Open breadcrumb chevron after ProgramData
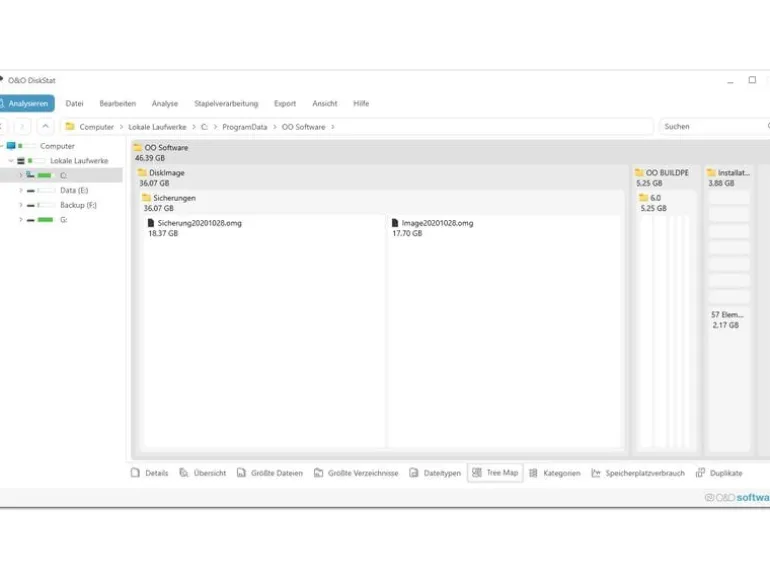770x578 pixels. pos(275,127)
